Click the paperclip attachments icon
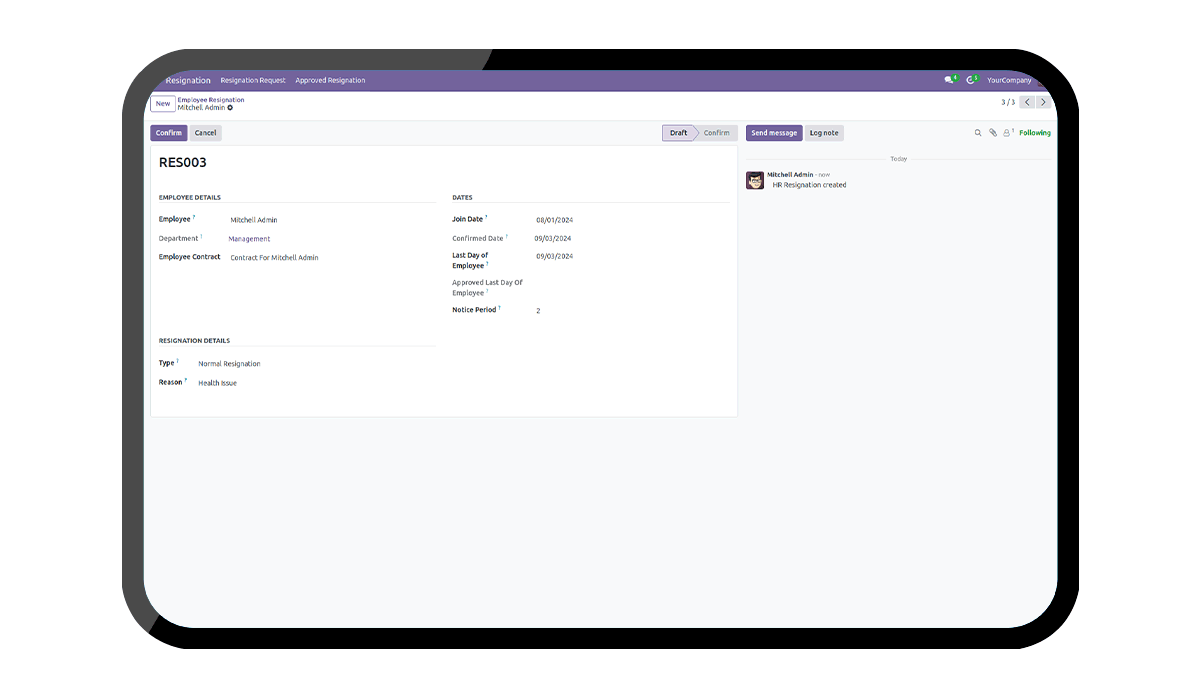The image size is (1200, 697). click(x=993, y=133)
